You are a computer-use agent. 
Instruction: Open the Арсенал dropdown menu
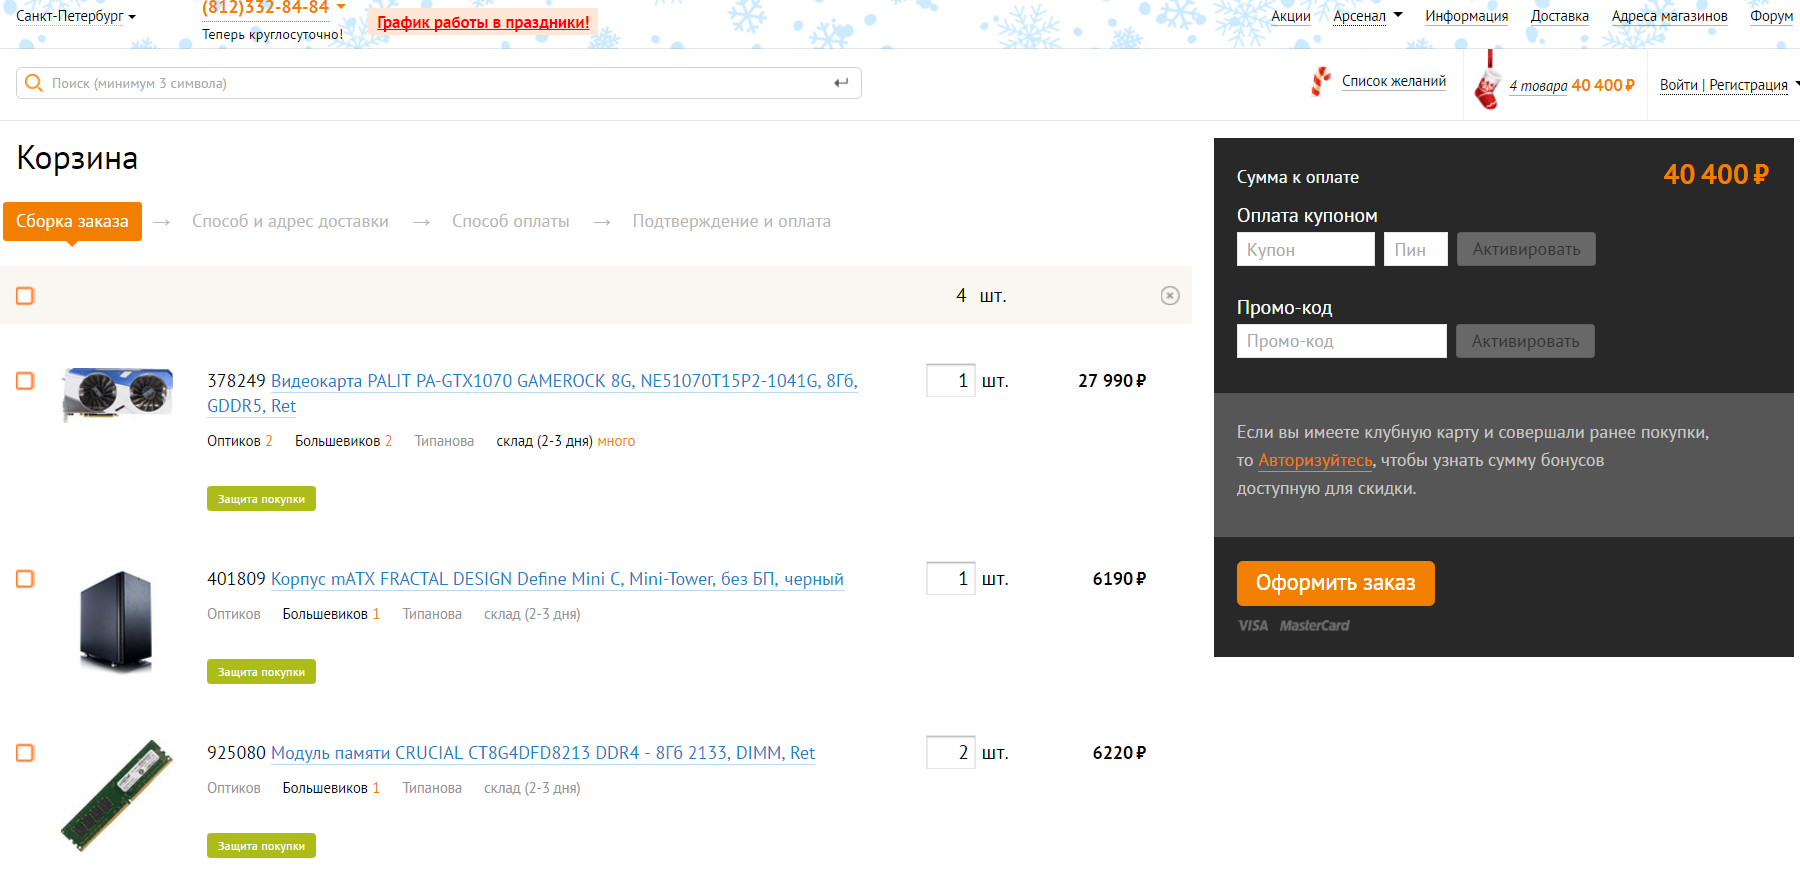pyautogui.click(x=1368, y=16)
